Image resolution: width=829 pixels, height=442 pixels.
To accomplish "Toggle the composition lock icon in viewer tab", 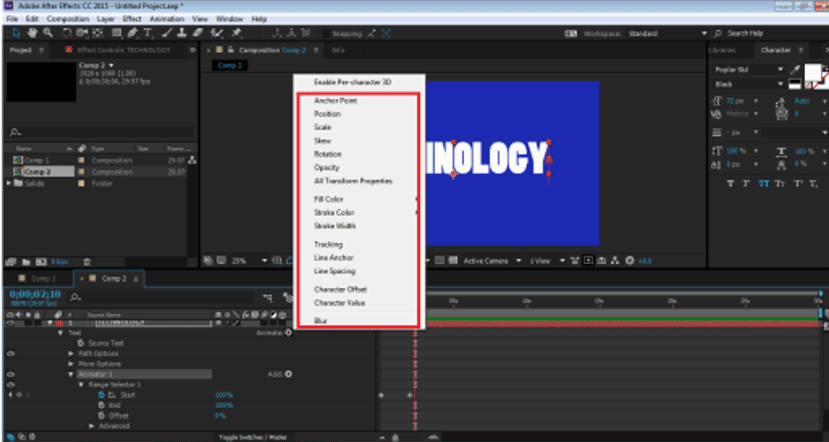I will (231, 50).
